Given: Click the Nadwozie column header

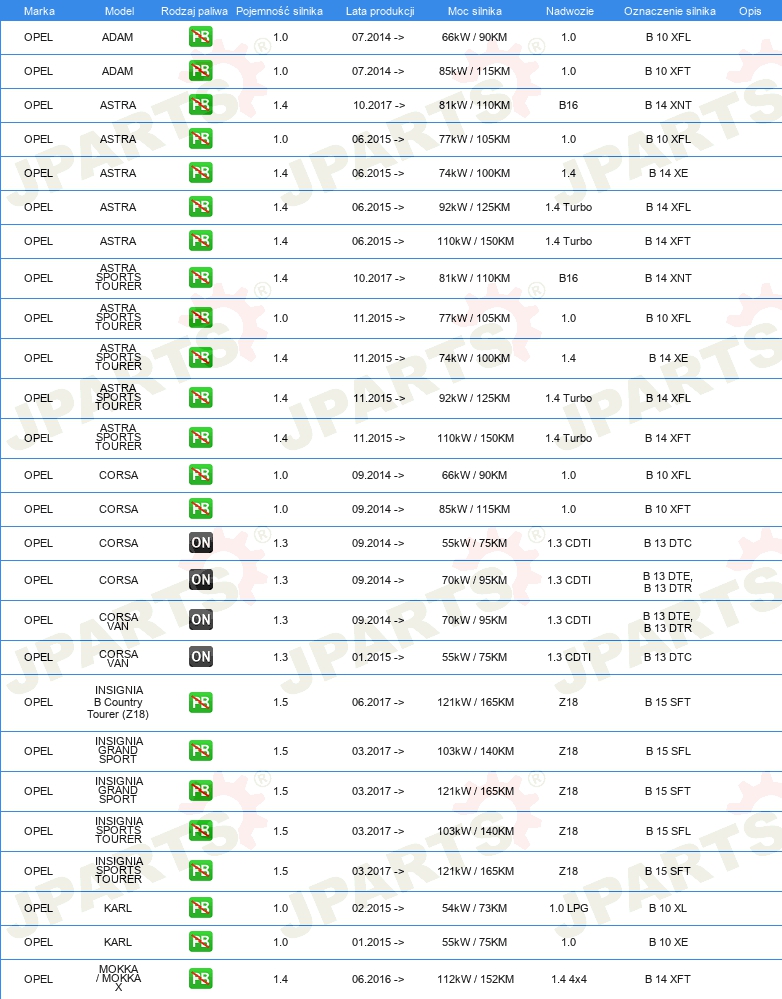Looking at the screenshot, I should click(x=570, y=11).
